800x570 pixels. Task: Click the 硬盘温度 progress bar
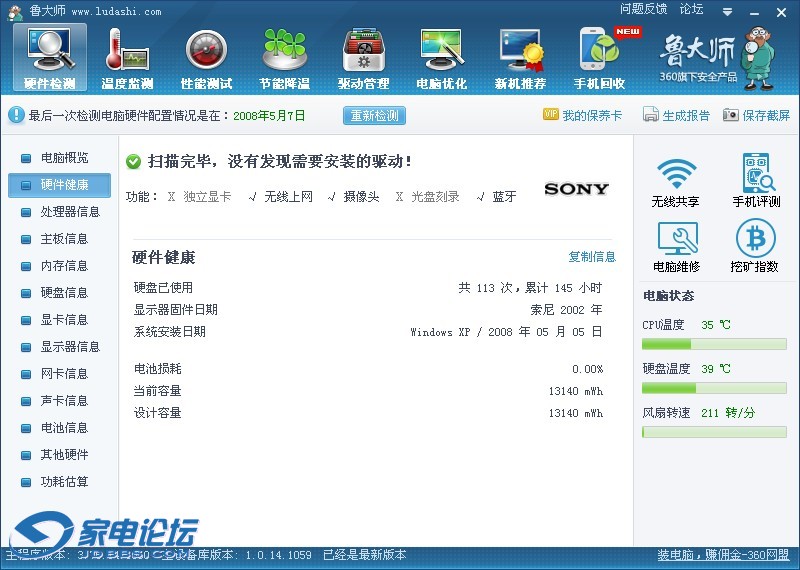714,388
